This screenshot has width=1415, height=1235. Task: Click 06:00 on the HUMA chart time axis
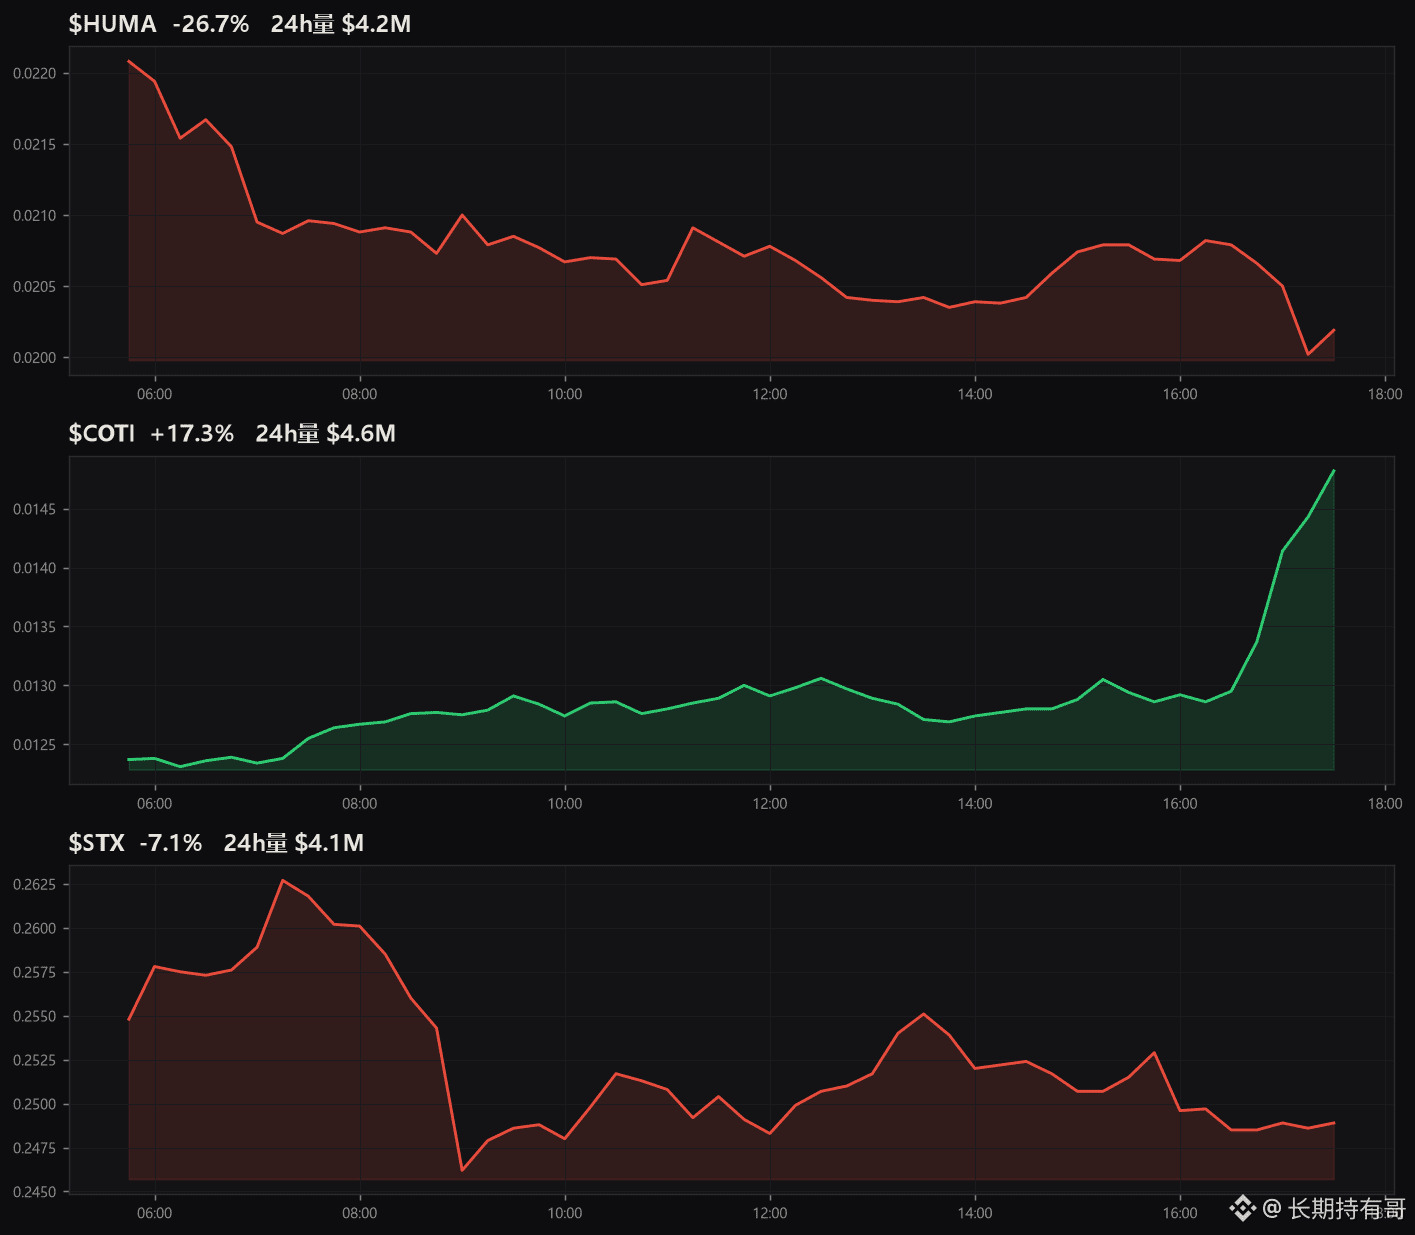coord(155,394)
